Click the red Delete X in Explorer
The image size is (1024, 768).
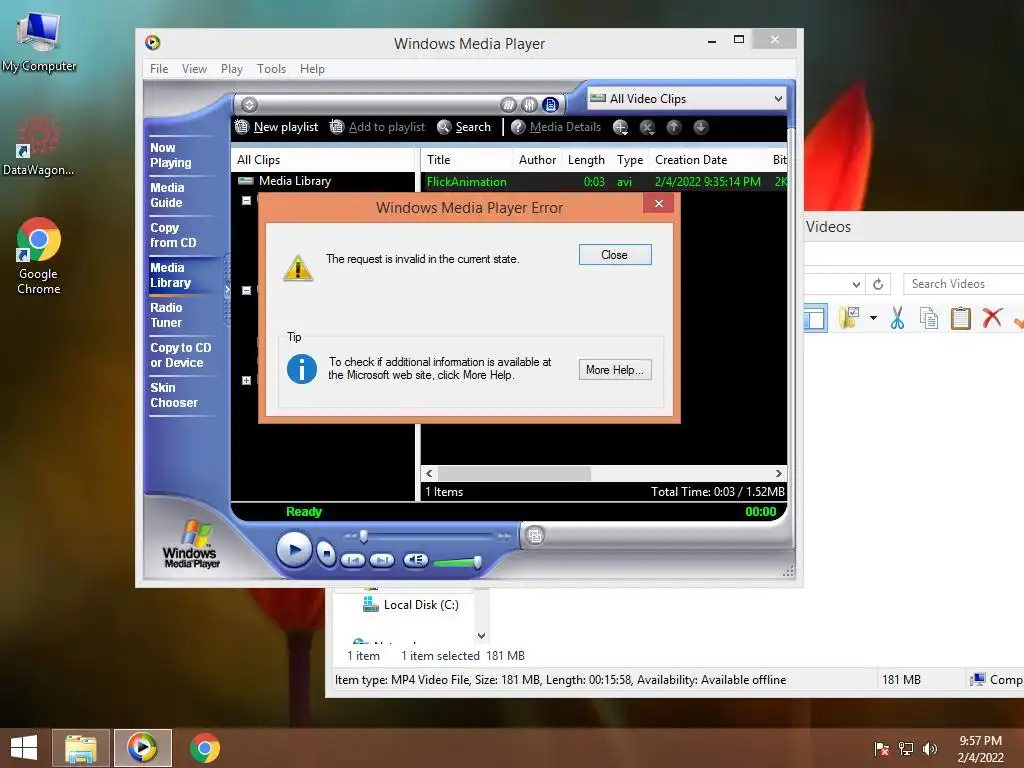pyautogui.click(x=992, y=318)
